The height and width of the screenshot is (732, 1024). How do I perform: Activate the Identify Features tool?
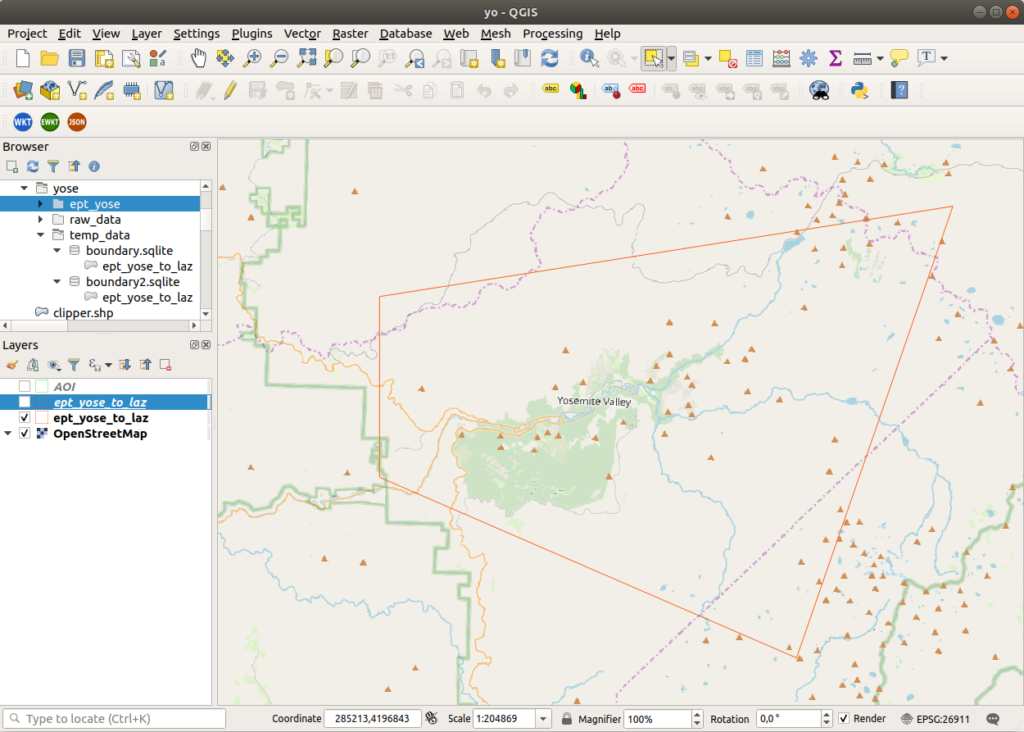pyautogui.click(x=589, y=58)
